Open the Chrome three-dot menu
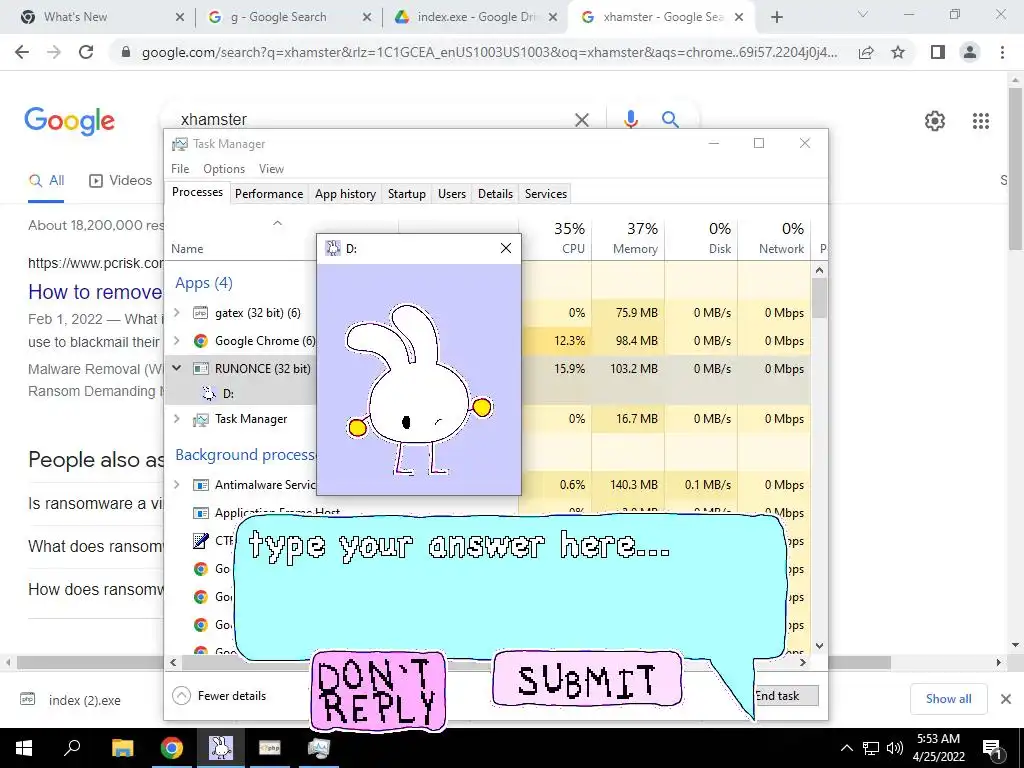This screenshot has height=768, width=1024. tap(1002, 52)
